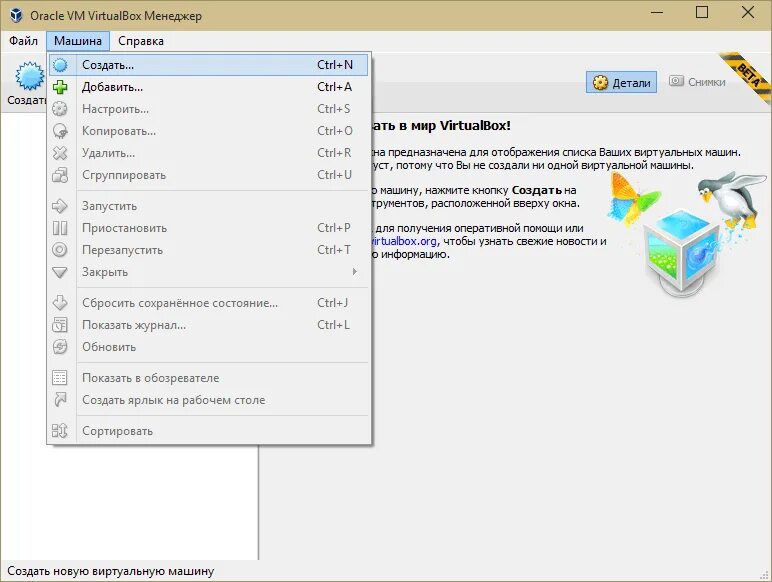The width and height of the screenshot is (772, 582).
Task: Select Приостановить menu entry
Action: [x=209, y=228]
